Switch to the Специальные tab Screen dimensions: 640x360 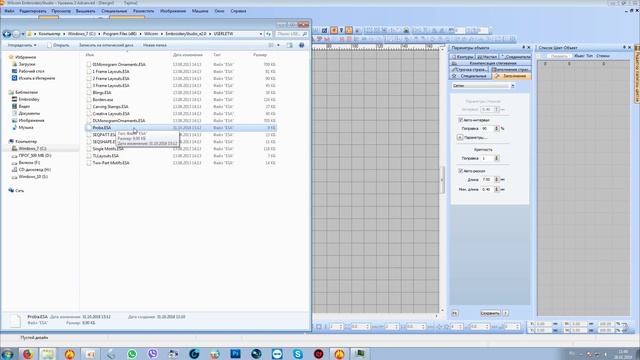pos(470,76)
